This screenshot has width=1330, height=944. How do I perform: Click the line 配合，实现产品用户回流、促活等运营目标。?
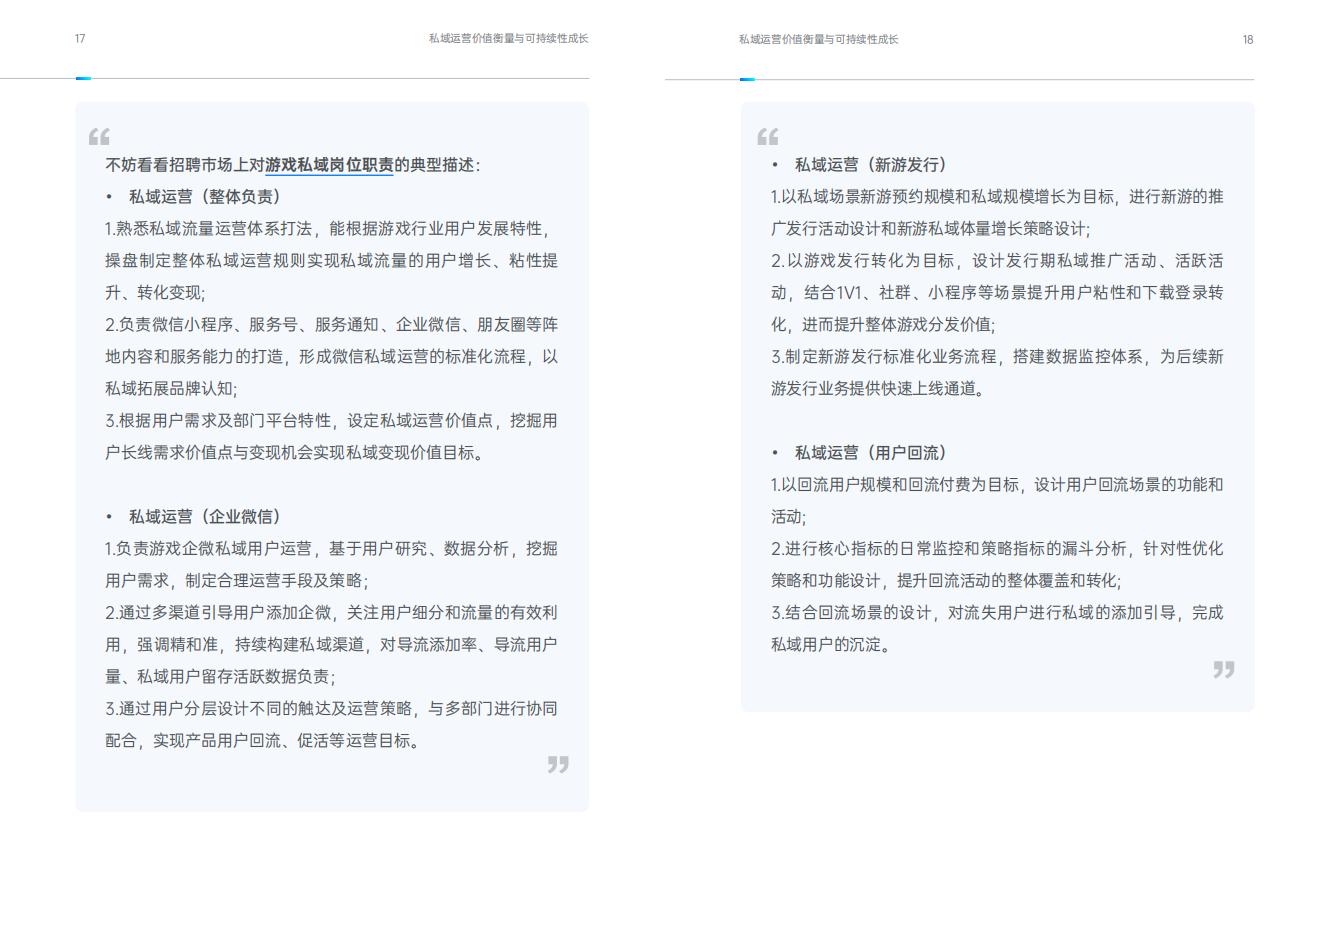[x=265, y=741]
